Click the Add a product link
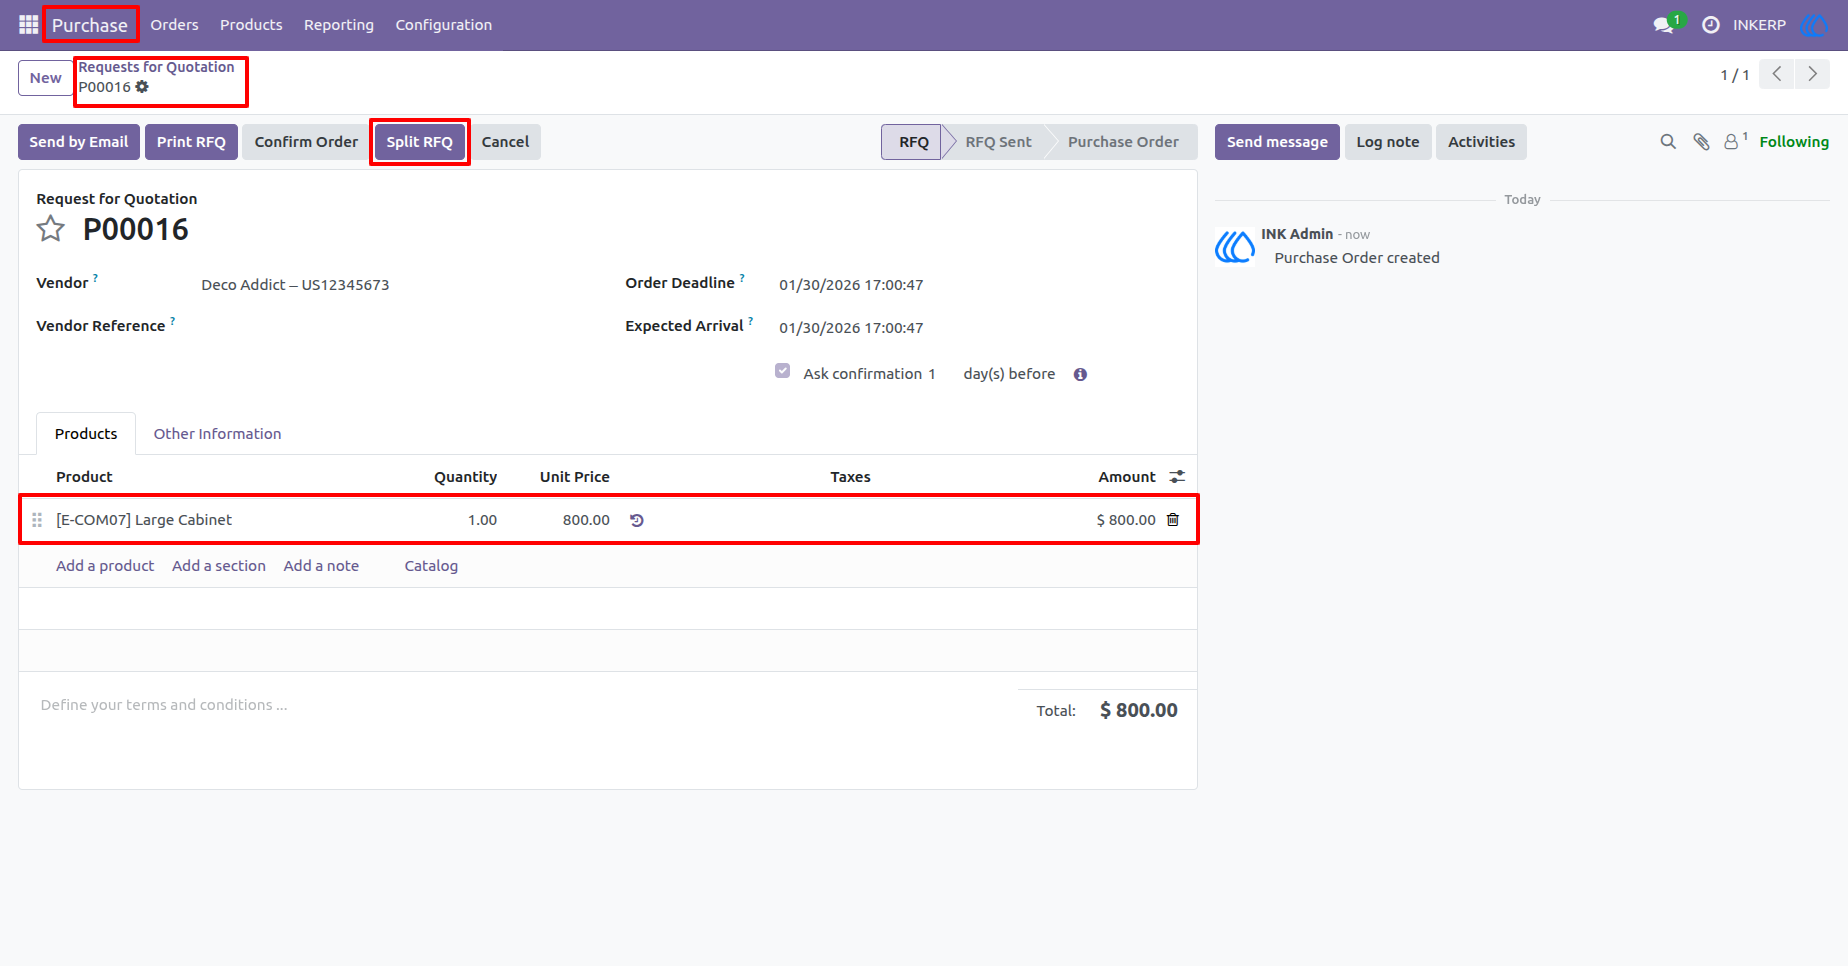The image size is (1848, 966). click(x=105, y=566)
